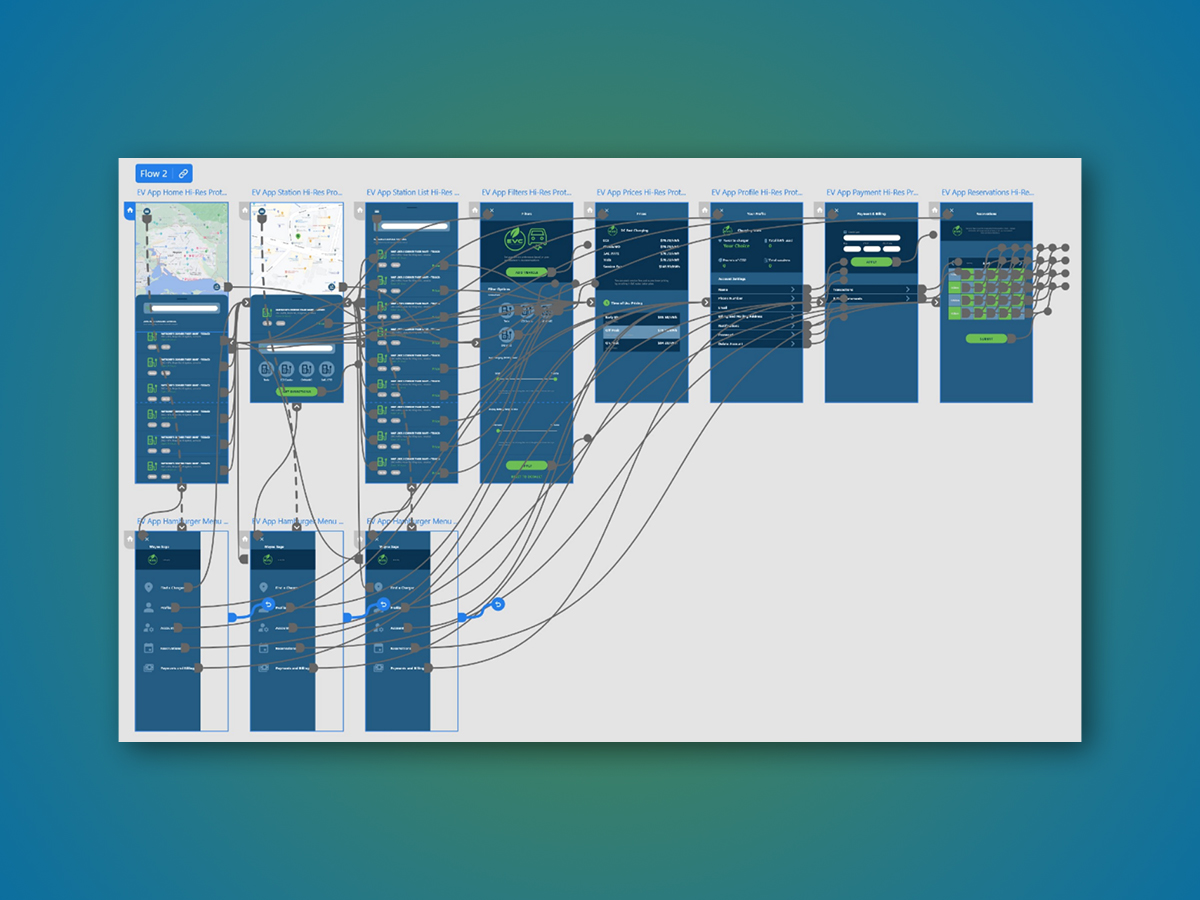1200x900 pixels.
Task: Click the green Submit button in Reservations artboard
Action: [x=986, y=339]
